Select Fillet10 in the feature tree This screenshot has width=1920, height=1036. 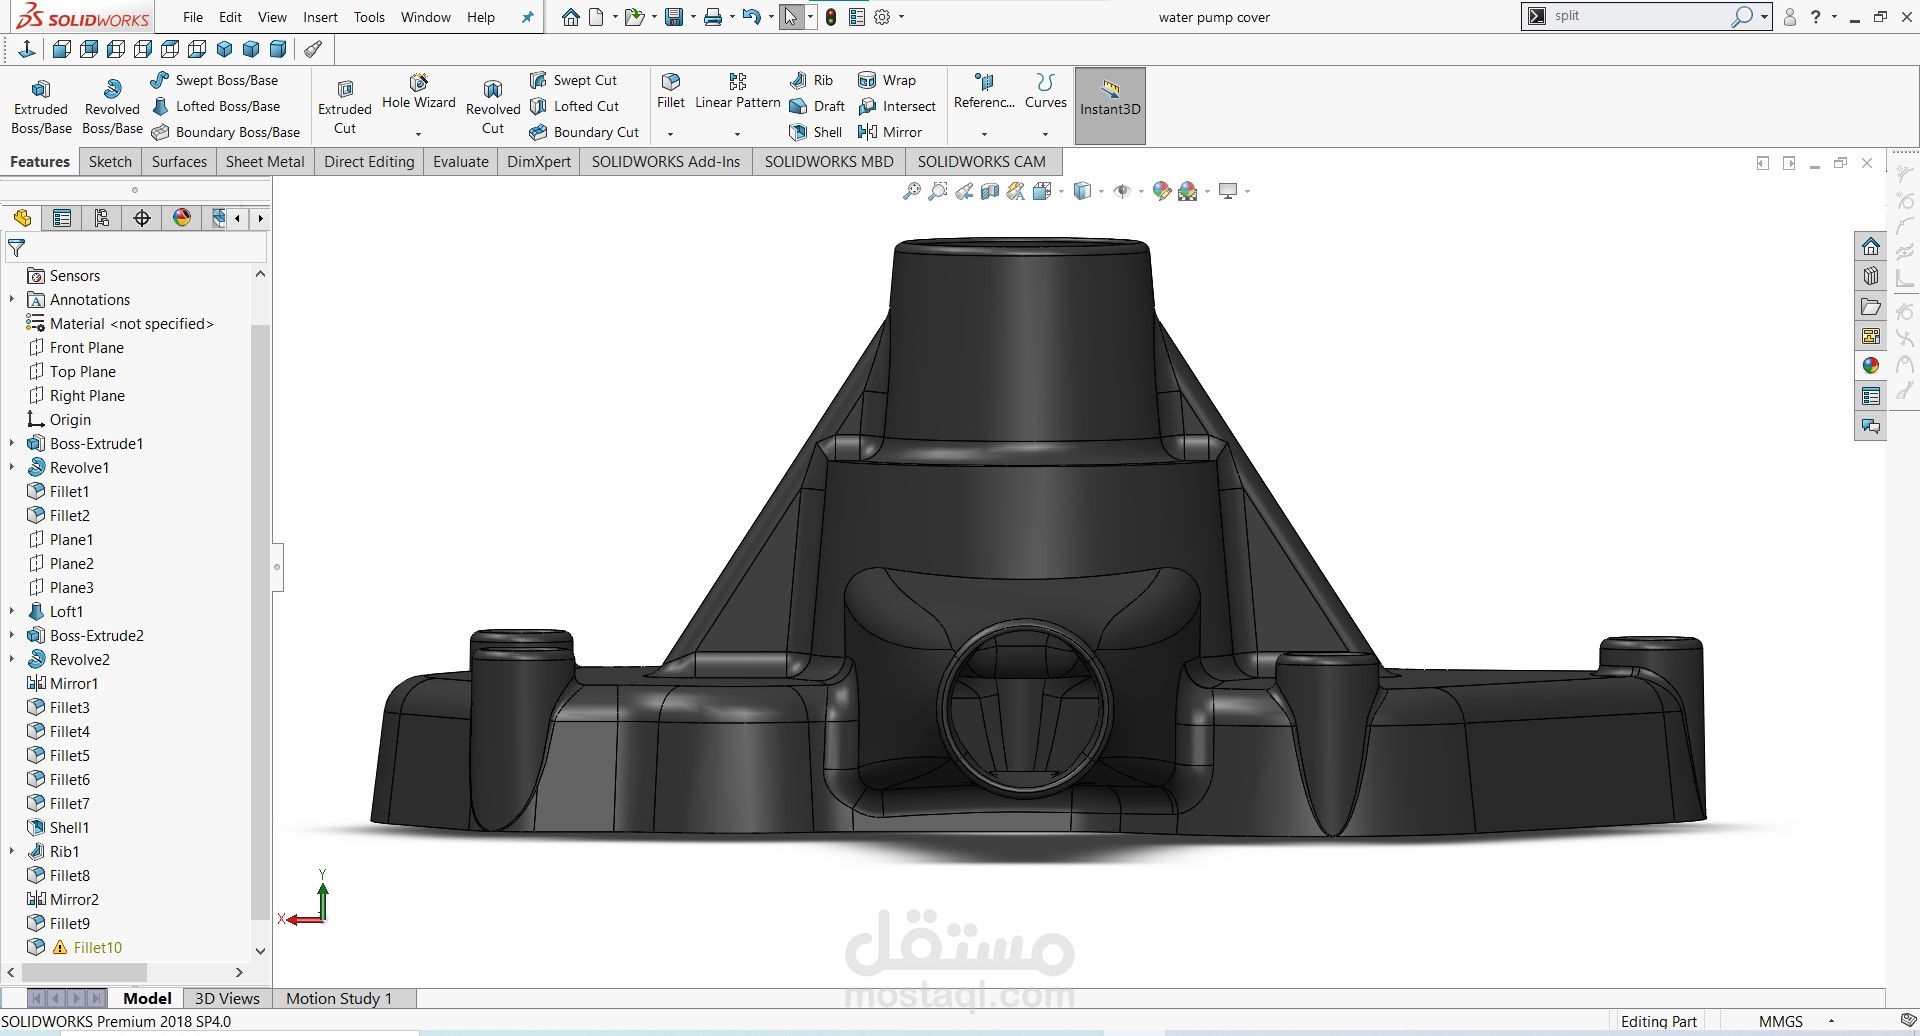(97, 947)
